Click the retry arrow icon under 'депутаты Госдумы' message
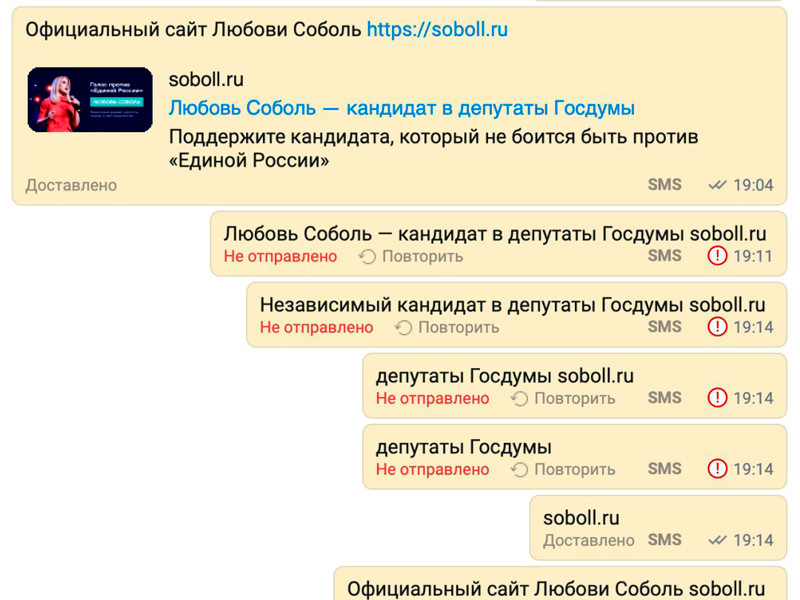This screenshot has width=800, height=600. point(520,469)
